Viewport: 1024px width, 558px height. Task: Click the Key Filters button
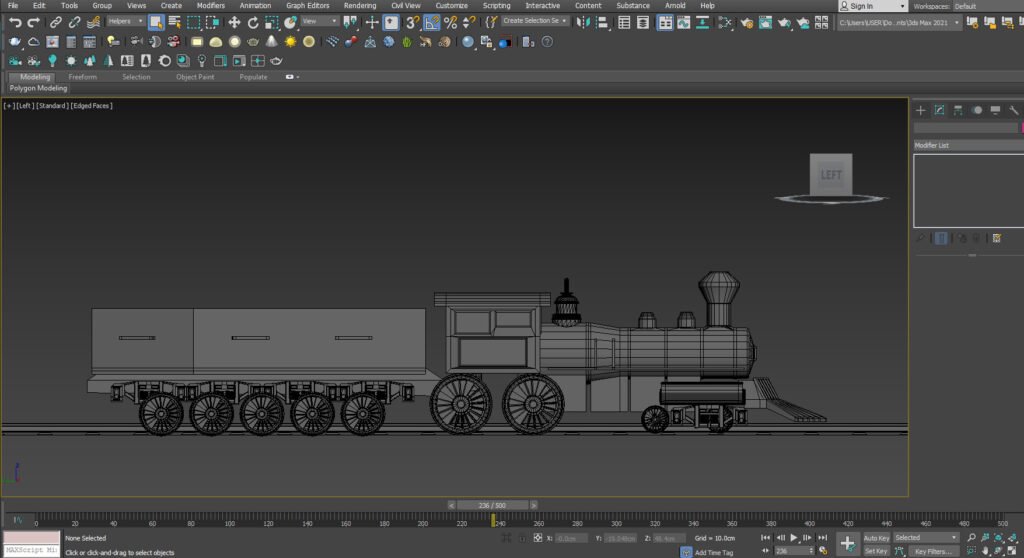coord(932,551)
